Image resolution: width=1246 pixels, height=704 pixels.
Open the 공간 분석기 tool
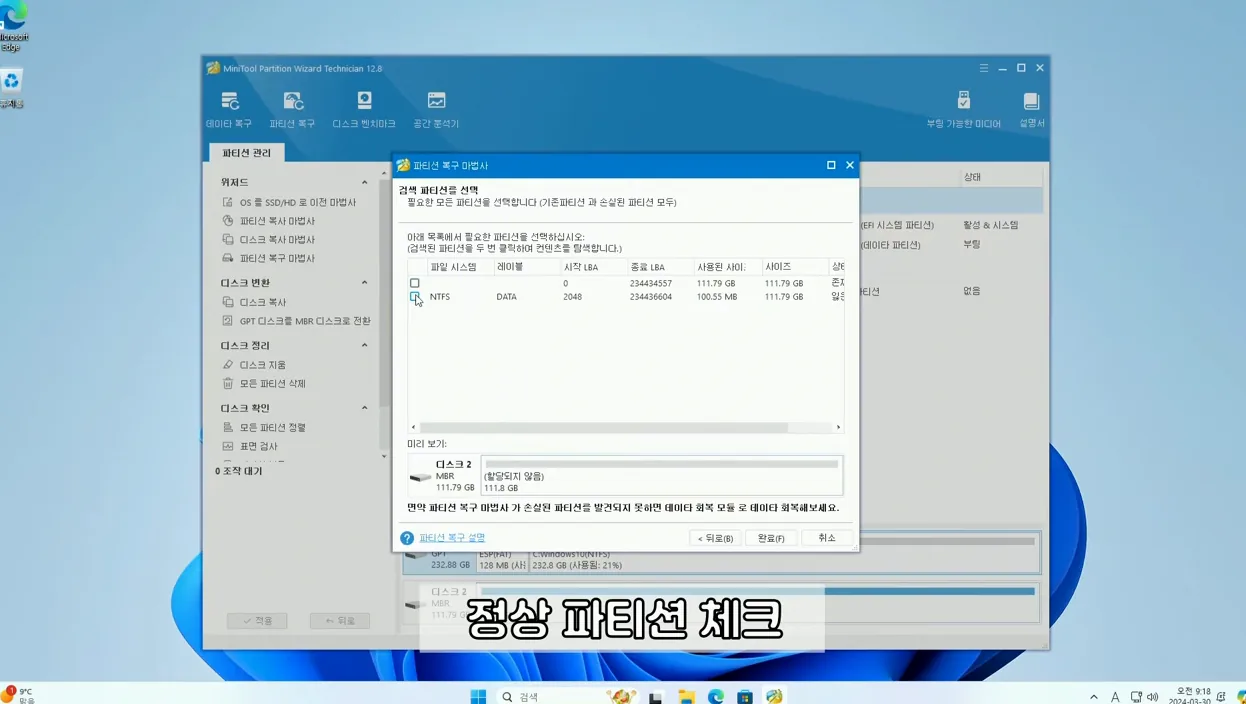436,109
